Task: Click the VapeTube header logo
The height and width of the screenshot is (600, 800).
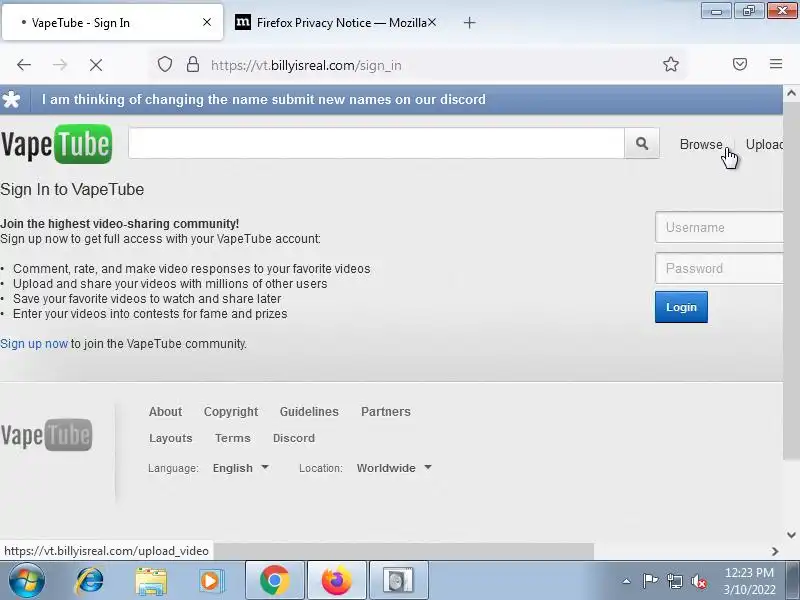Action: pyautogui.click(x=56, y=144)
